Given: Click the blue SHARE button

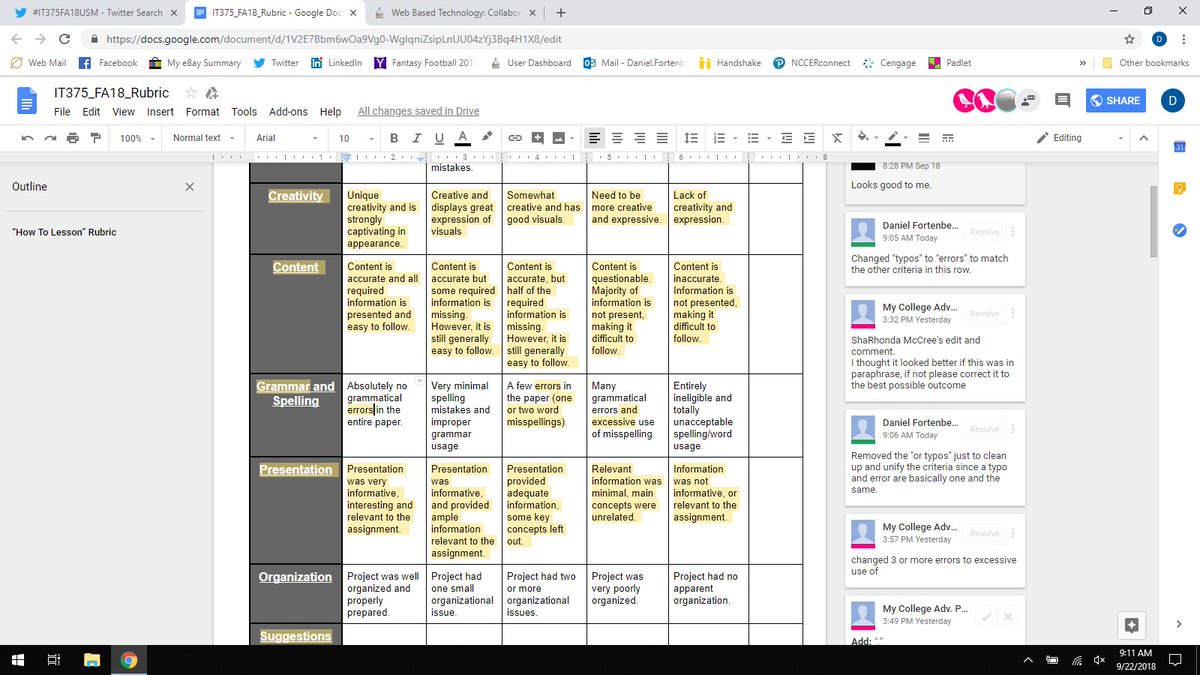Looking at the screenshot, I should click(1115, 100).
